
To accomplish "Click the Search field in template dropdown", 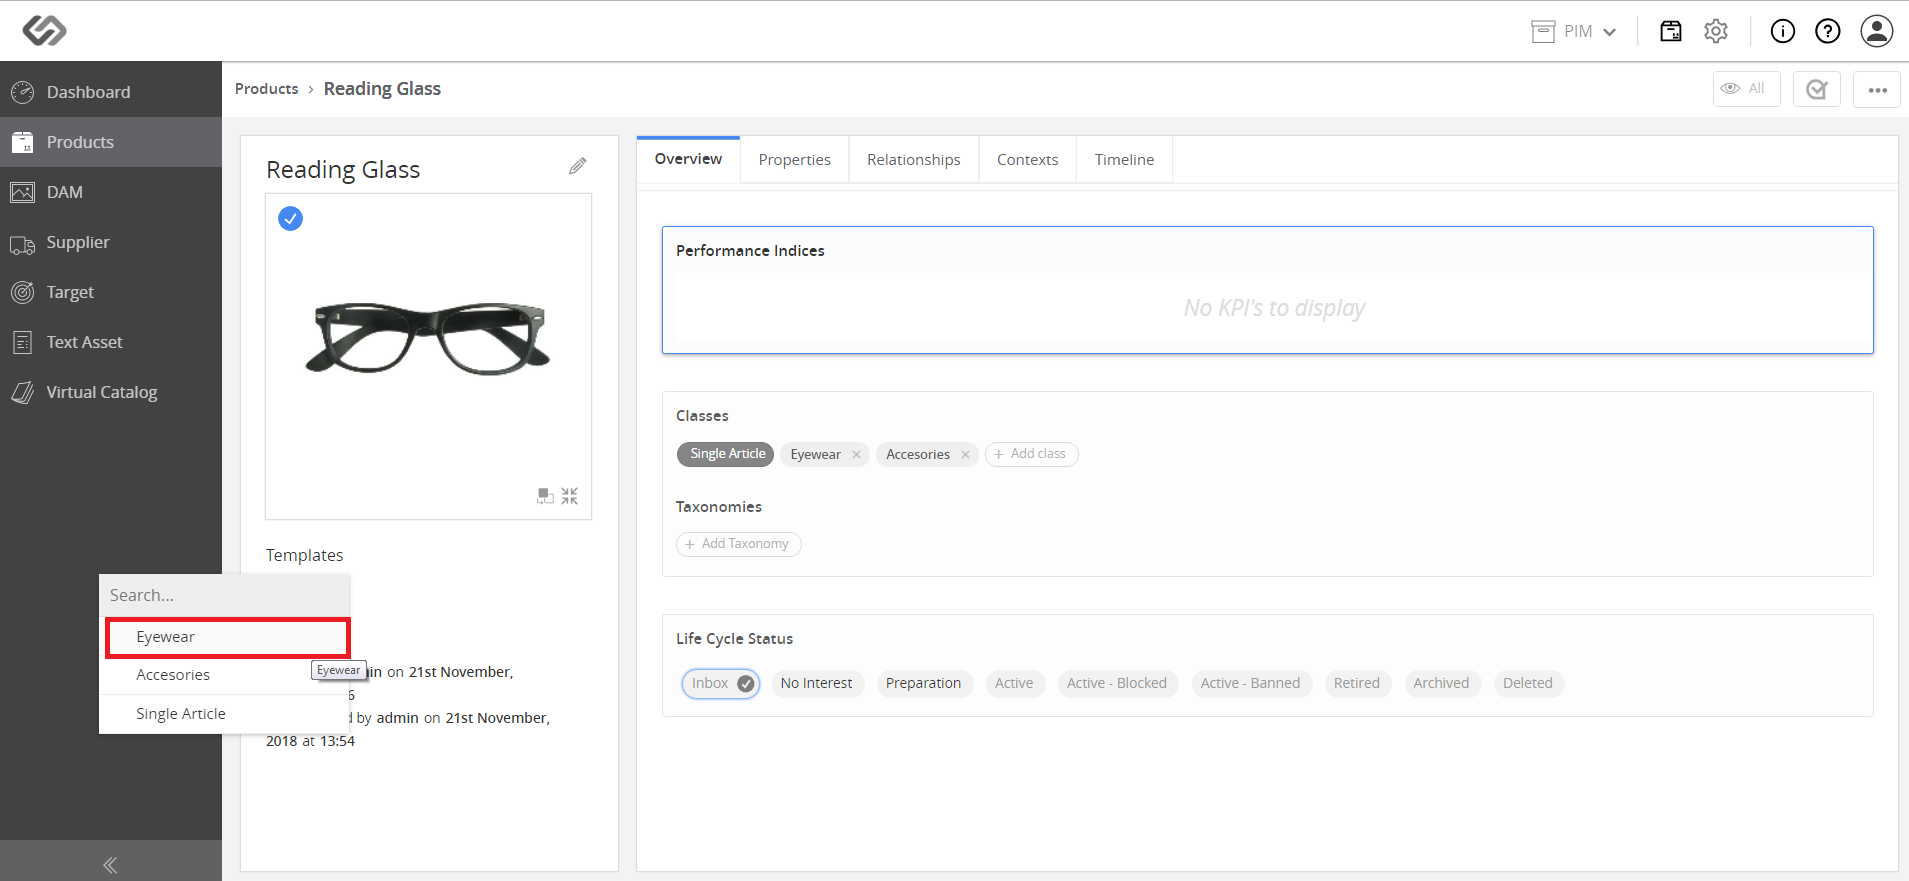I will tap(225, 595).
